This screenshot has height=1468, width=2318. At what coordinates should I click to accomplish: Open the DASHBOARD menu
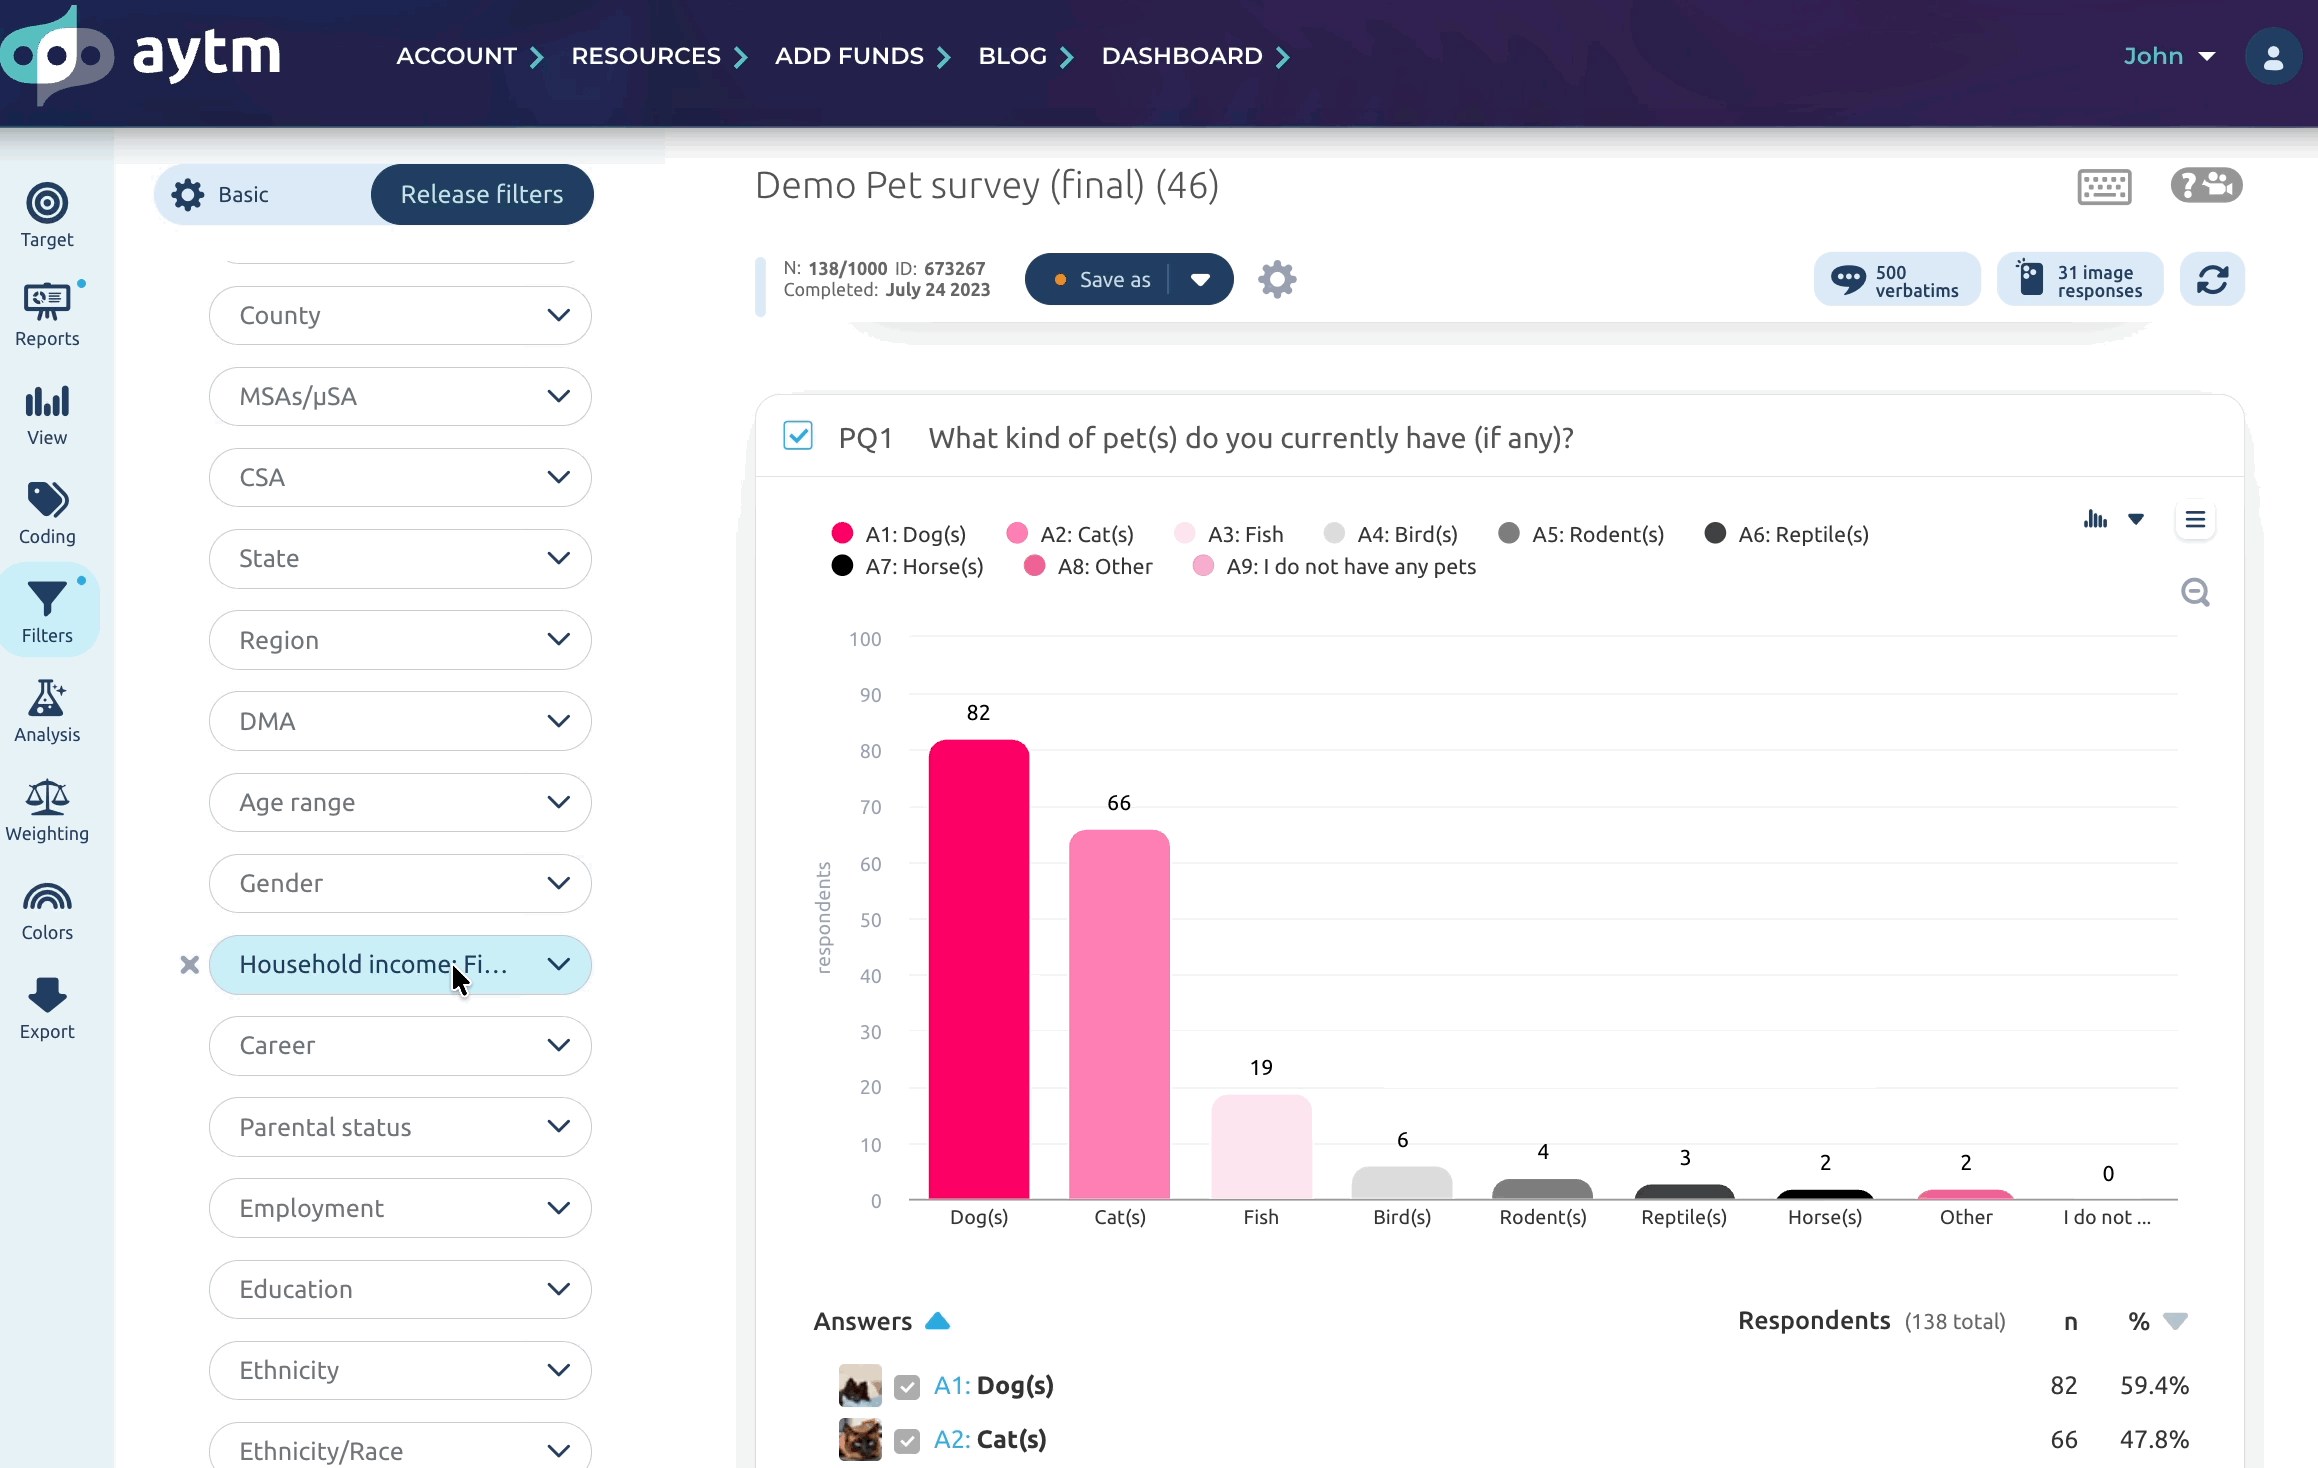[1195, 56]
